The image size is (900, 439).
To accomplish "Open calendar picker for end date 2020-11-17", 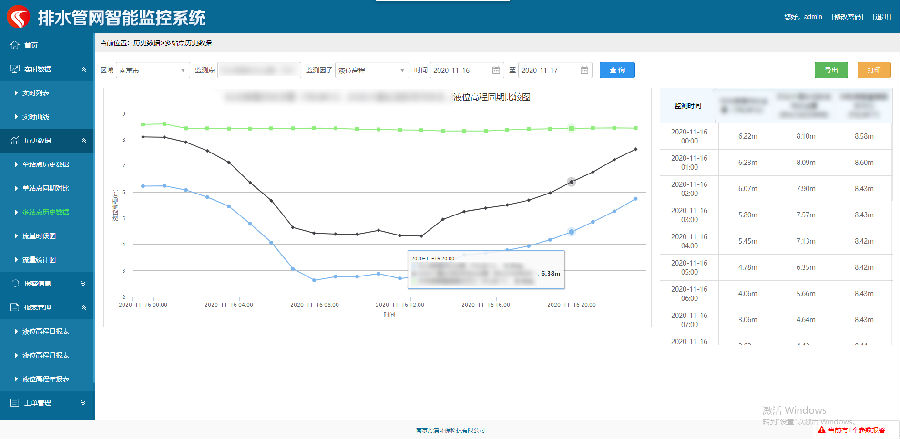I will 584,70.
